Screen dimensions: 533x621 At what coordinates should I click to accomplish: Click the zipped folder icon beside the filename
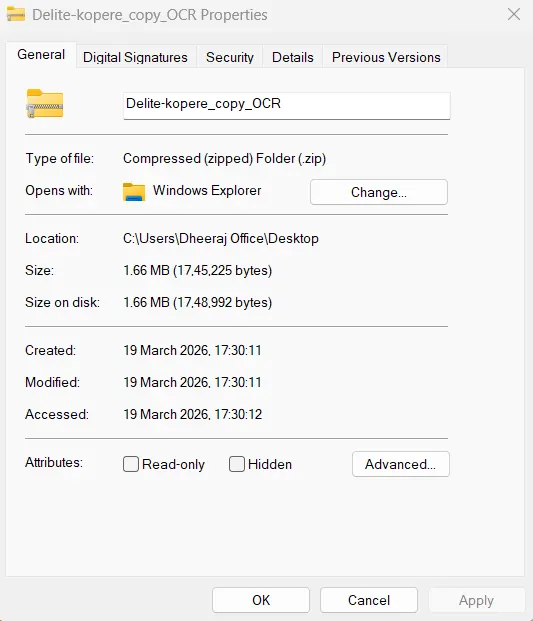[x=45, y=104]
